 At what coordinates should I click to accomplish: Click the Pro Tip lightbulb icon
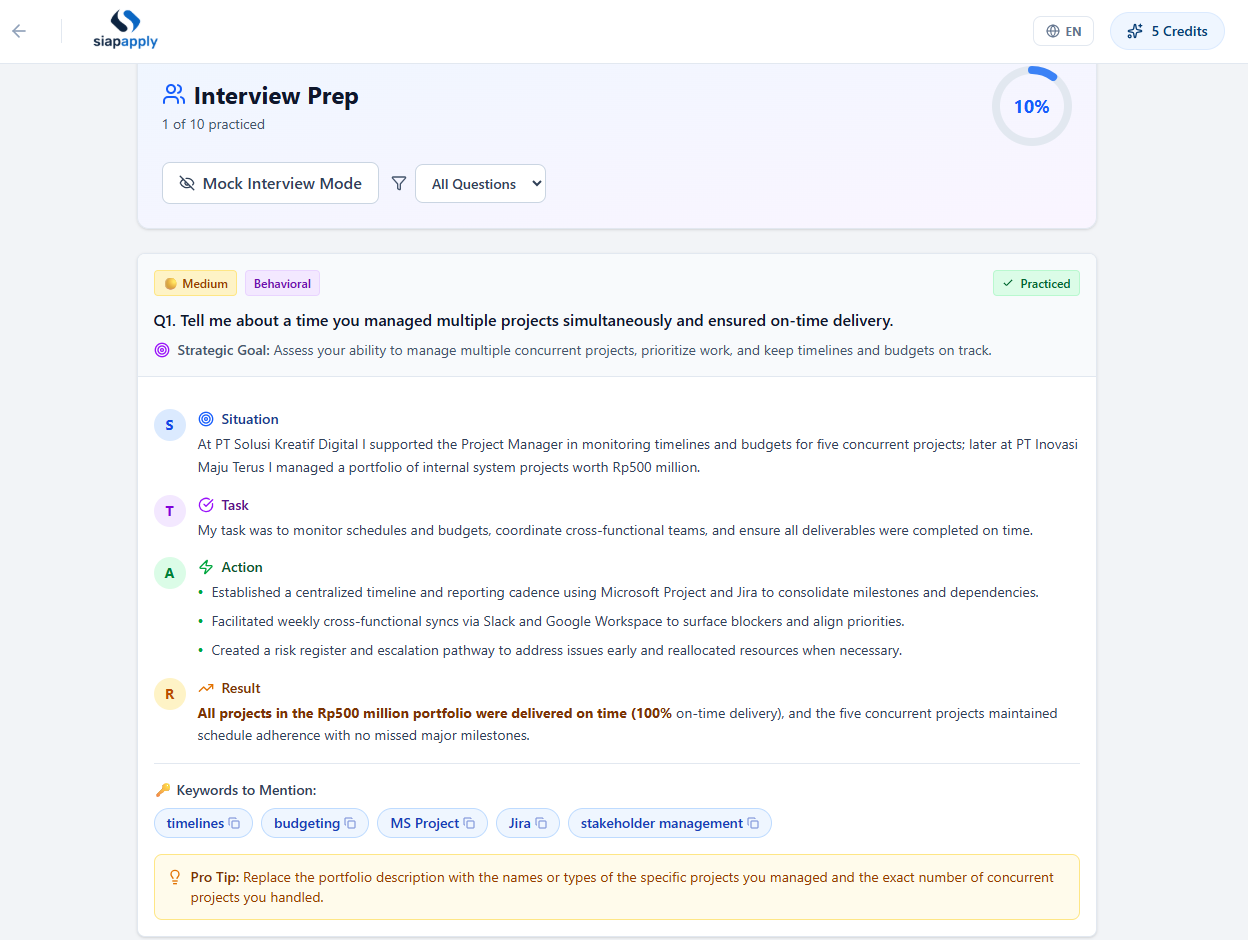click(175, 877)
